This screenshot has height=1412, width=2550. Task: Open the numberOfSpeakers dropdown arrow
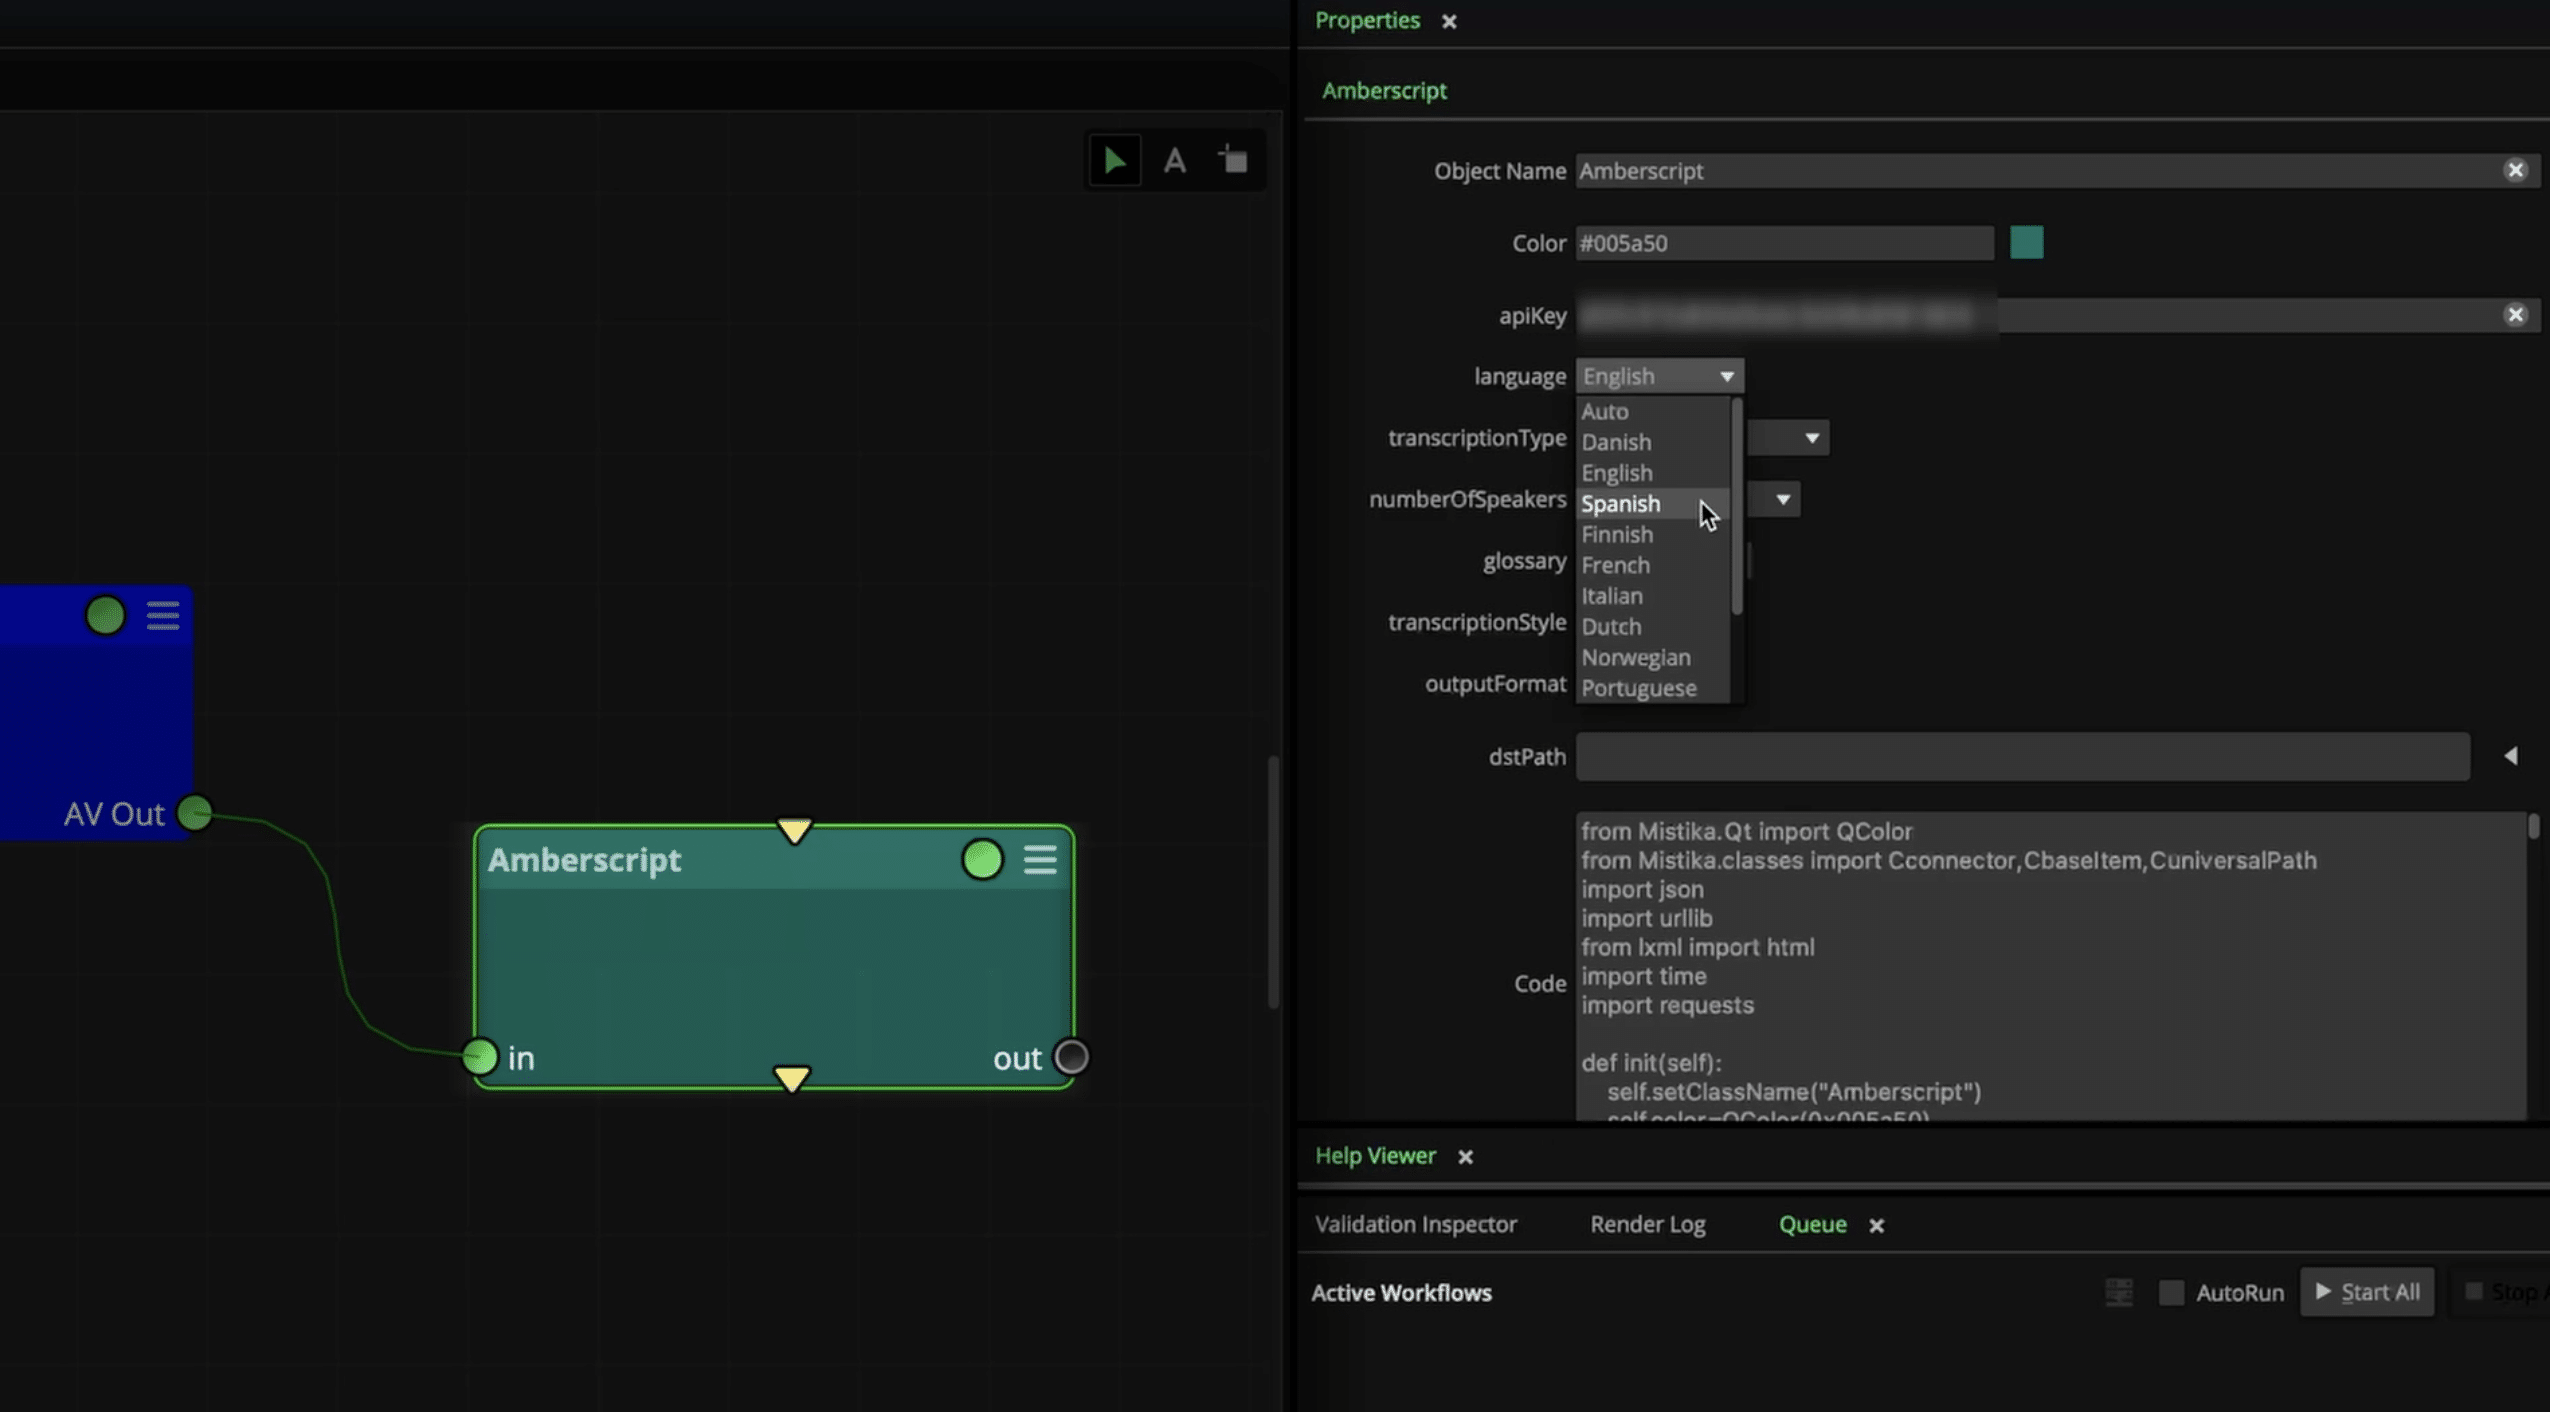(x=1782, y=499)
